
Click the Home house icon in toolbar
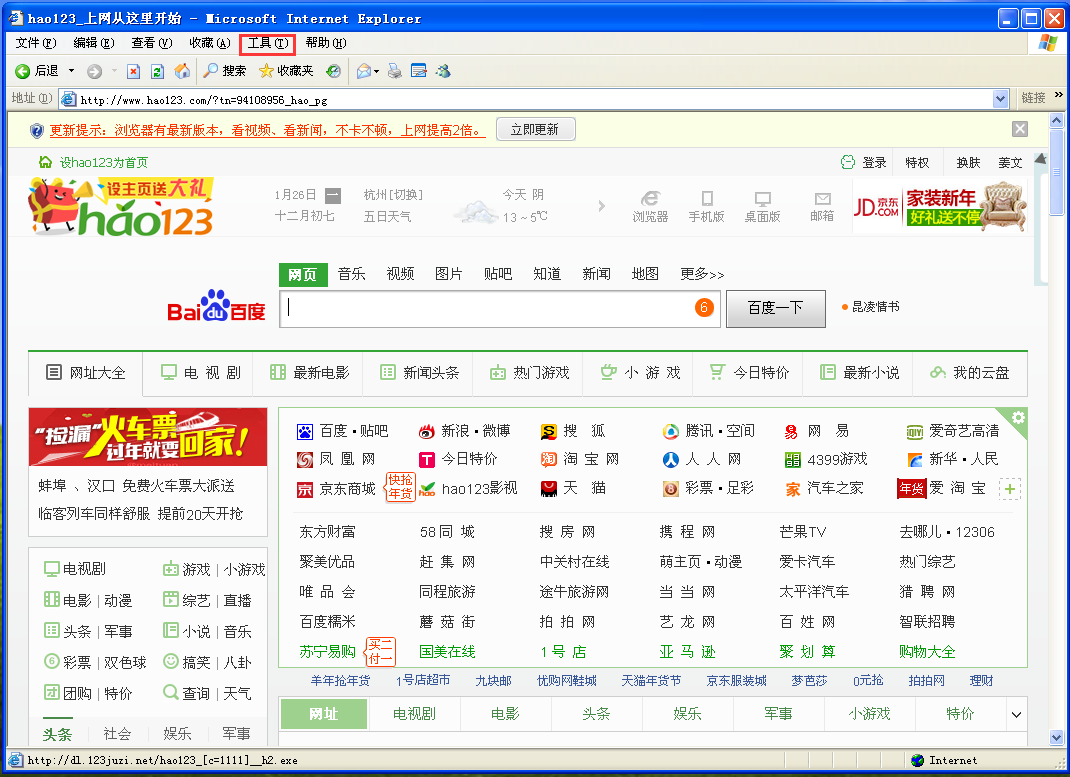[x=182, y=71]
